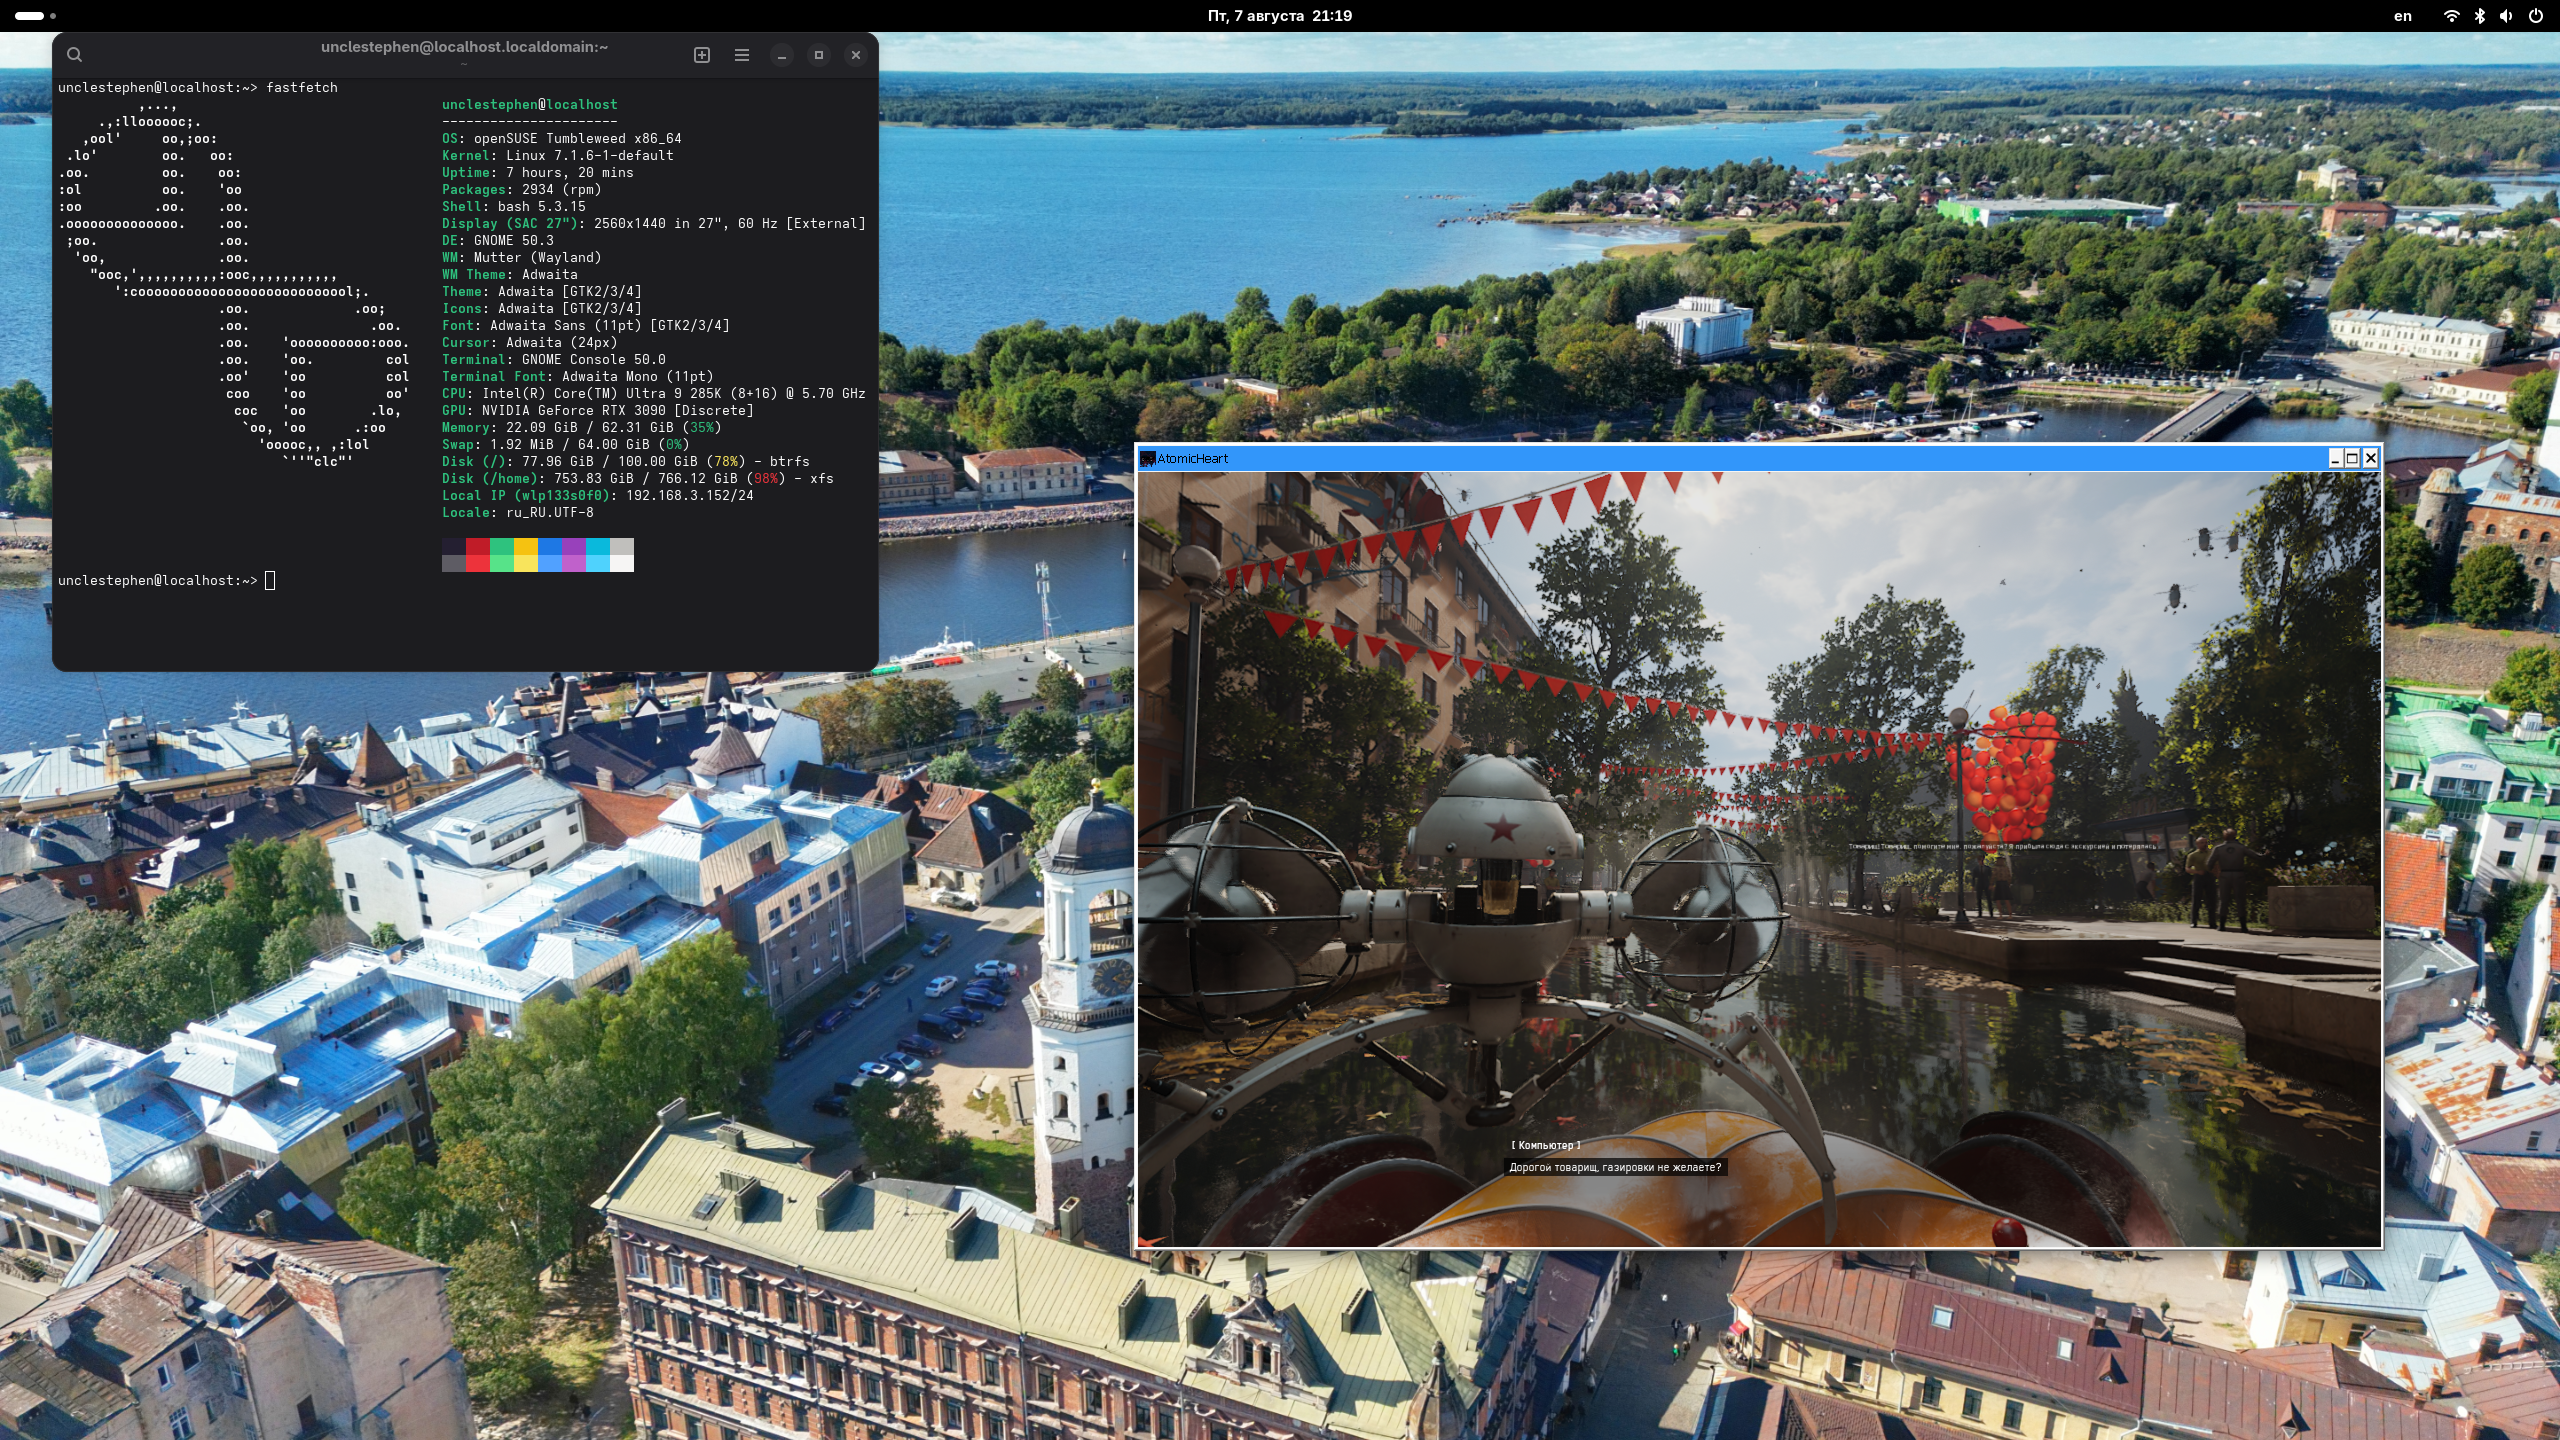Click the Bluetooth icon in the top bar

(x=2479, y=16)
